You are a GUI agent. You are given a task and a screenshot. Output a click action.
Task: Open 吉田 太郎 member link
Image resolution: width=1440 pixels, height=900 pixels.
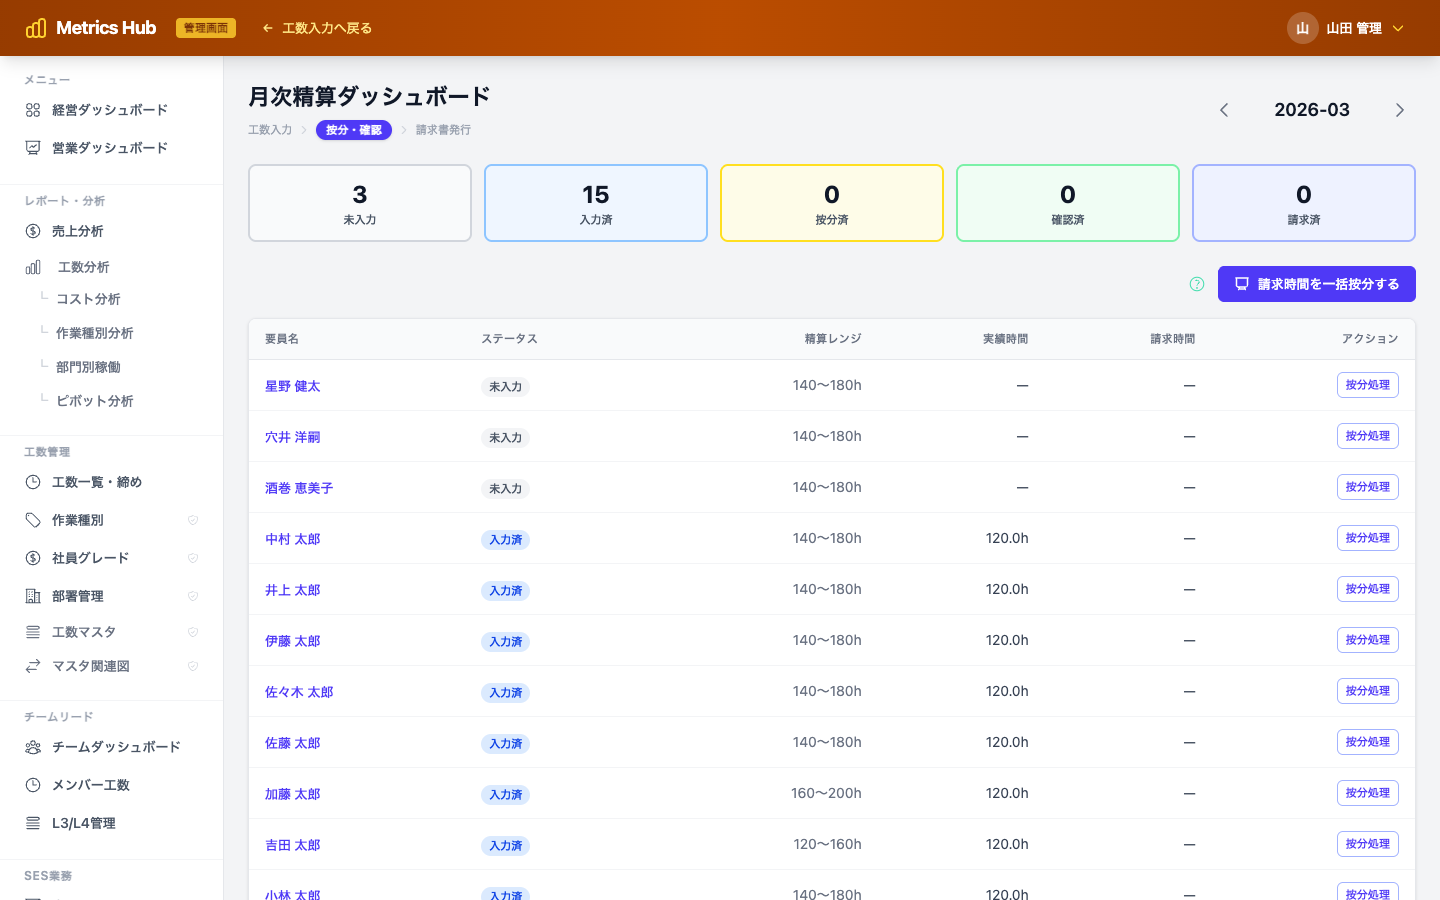(293, 845)
